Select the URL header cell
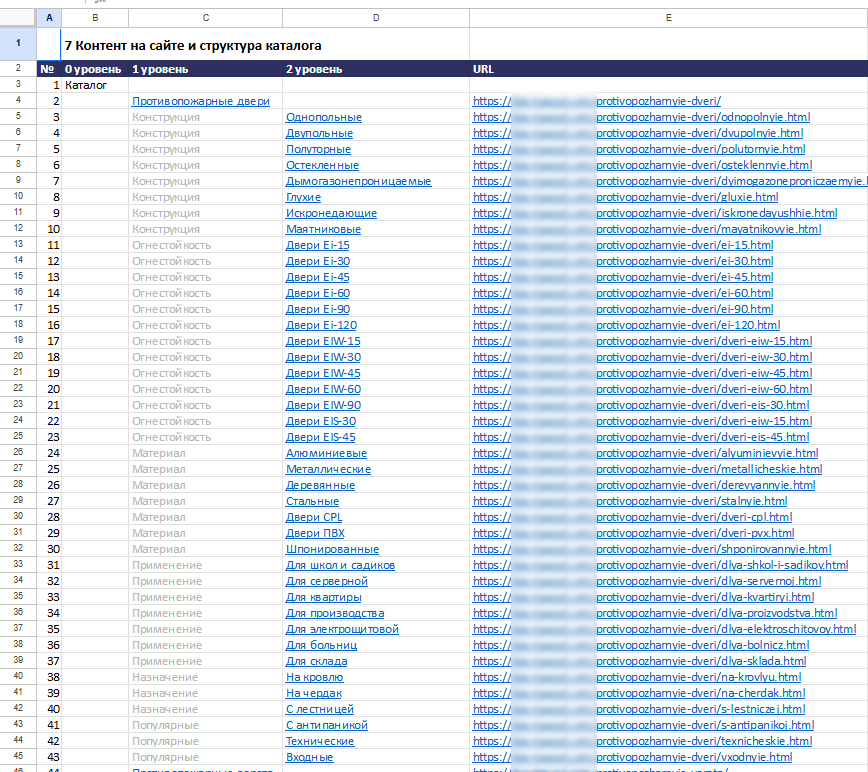 click(x=669, y=69)
